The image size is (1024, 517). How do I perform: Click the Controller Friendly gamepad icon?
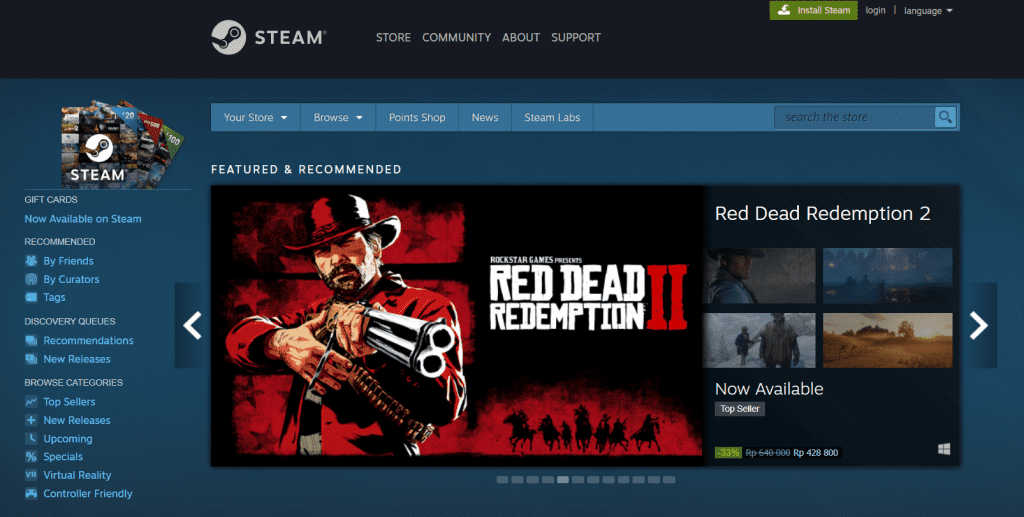31,494
